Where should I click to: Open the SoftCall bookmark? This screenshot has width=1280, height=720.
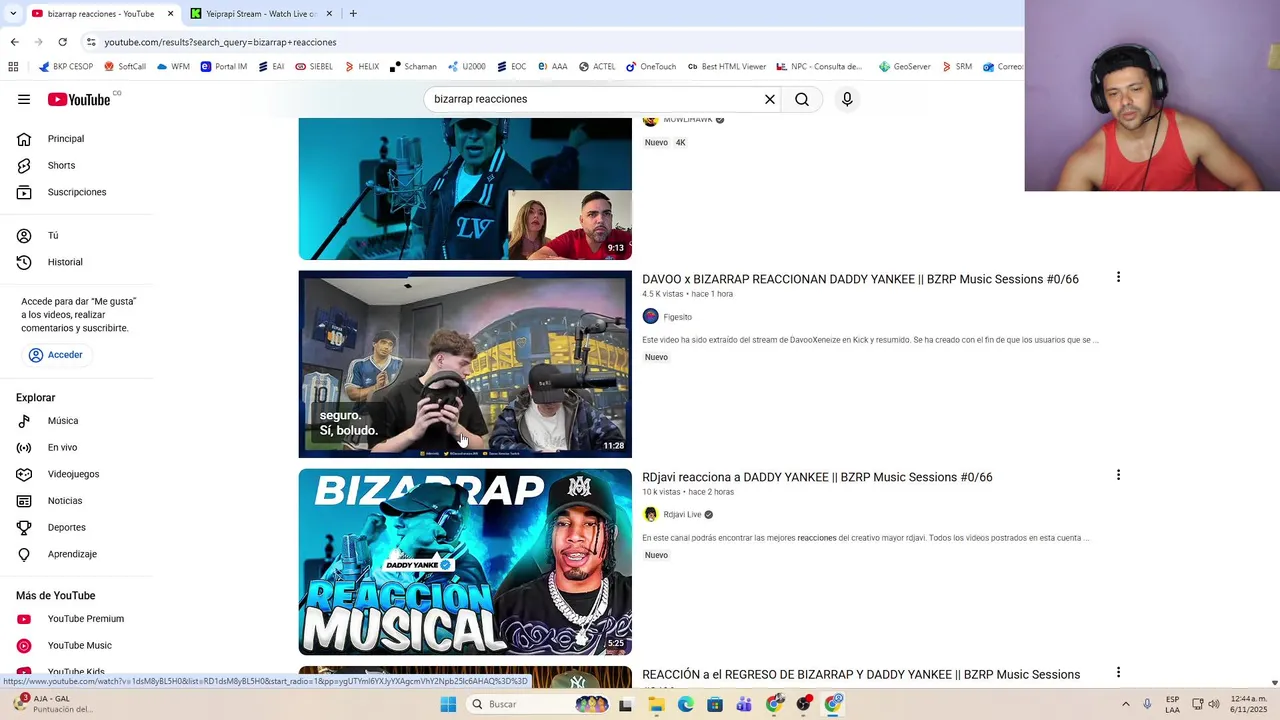tap(124, 67)
